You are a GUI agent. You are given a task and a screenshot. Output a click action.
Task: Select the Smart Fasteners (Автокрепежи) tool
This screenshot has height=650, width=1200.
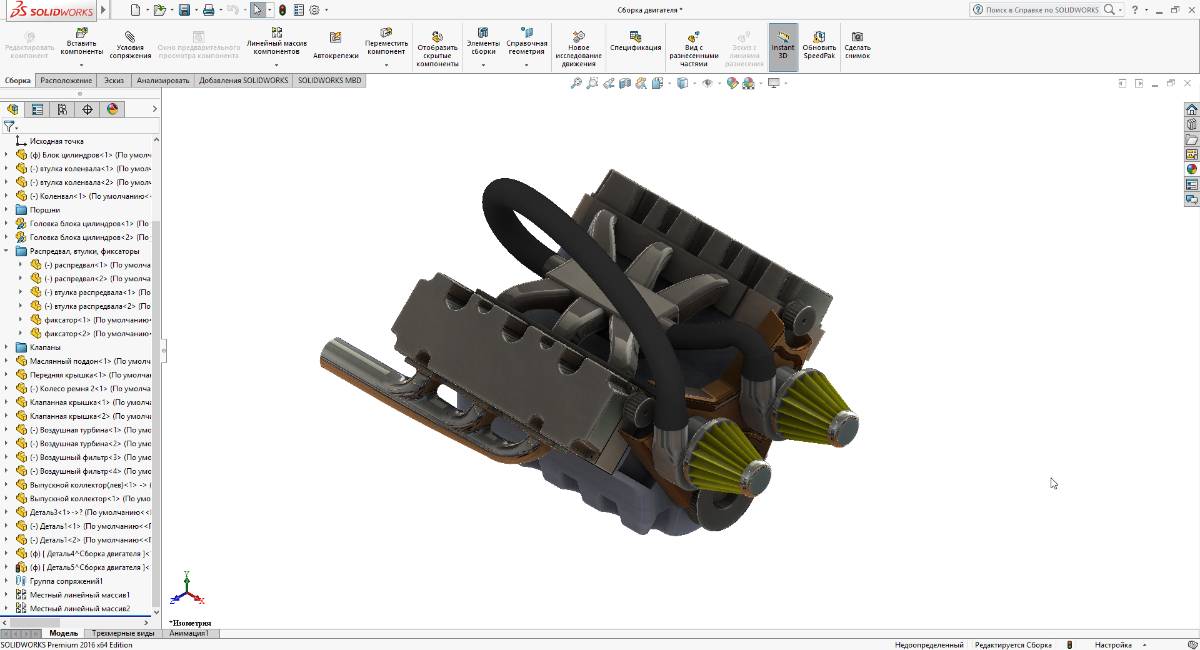click(335, 38)
